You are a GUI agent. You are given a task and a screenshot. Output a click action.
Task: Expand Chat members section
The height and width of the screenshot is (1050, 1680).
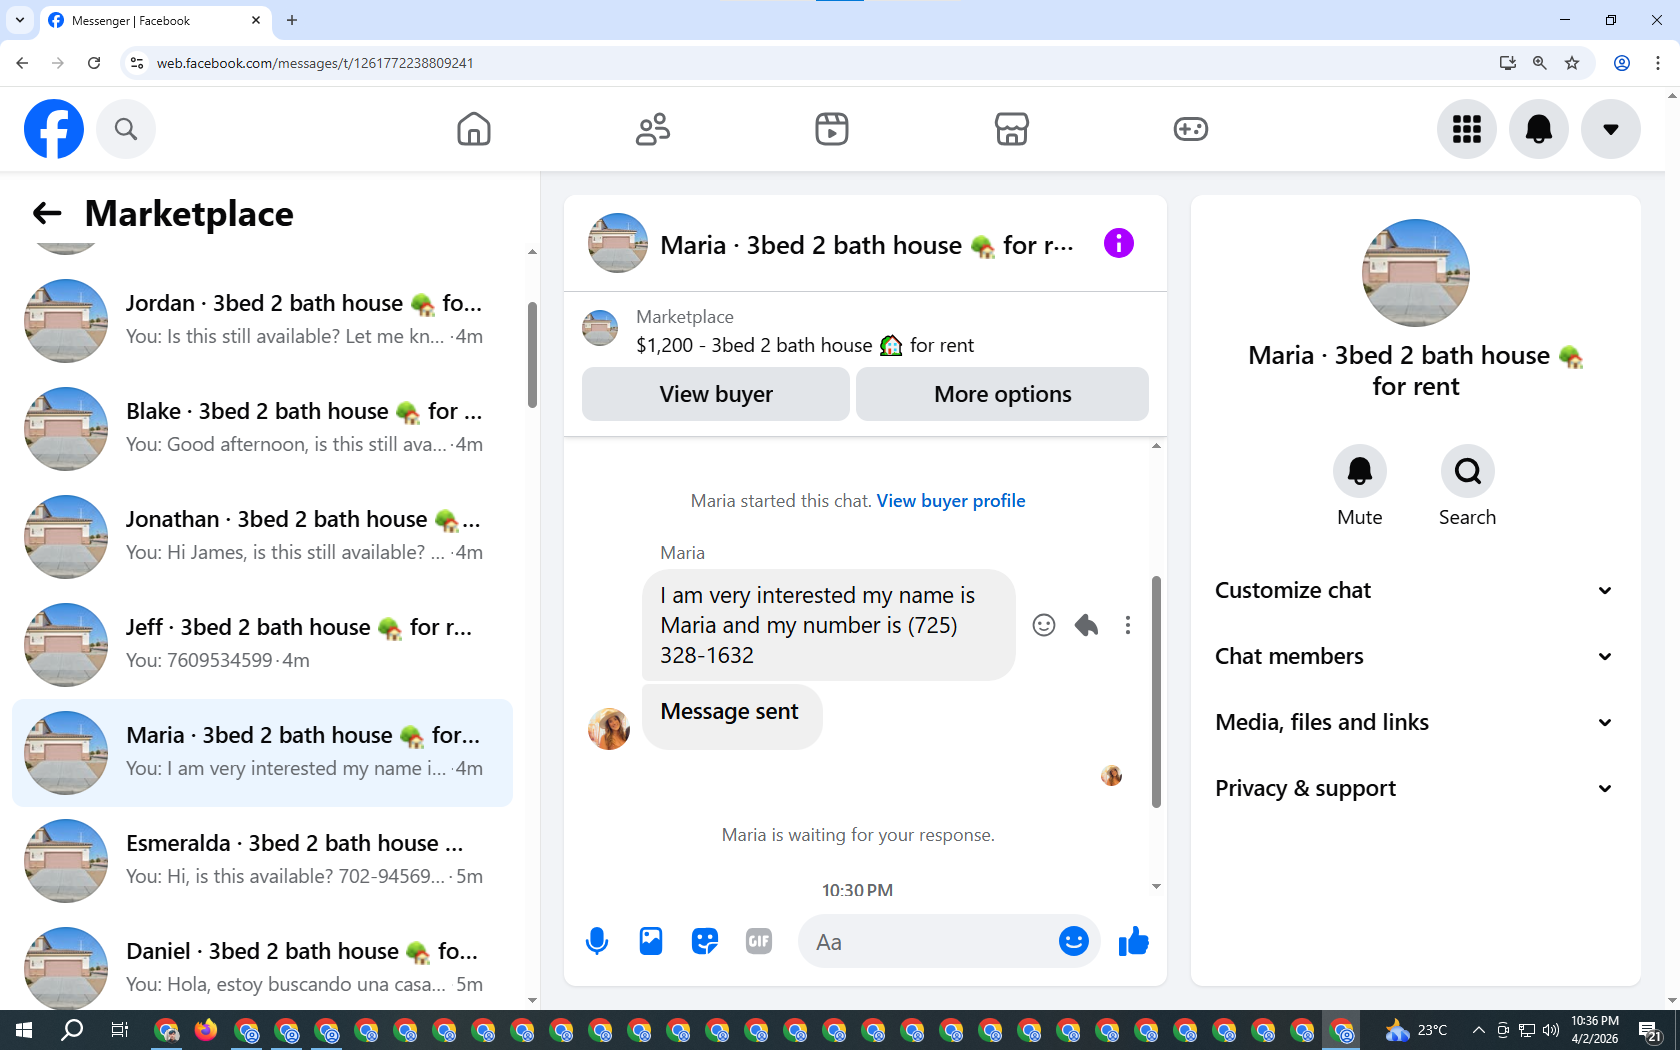pos(1416,656)
